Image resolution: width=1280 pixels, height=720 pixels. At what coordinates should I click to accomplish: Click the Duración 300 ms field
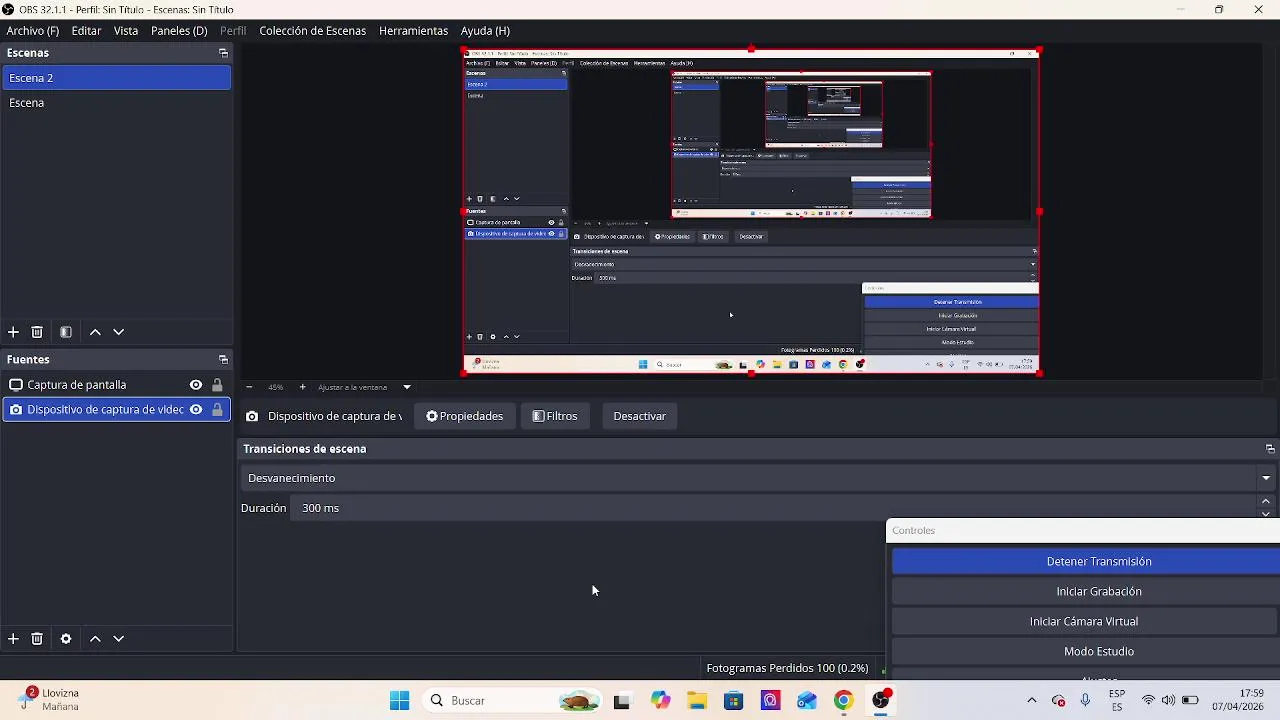775,508
